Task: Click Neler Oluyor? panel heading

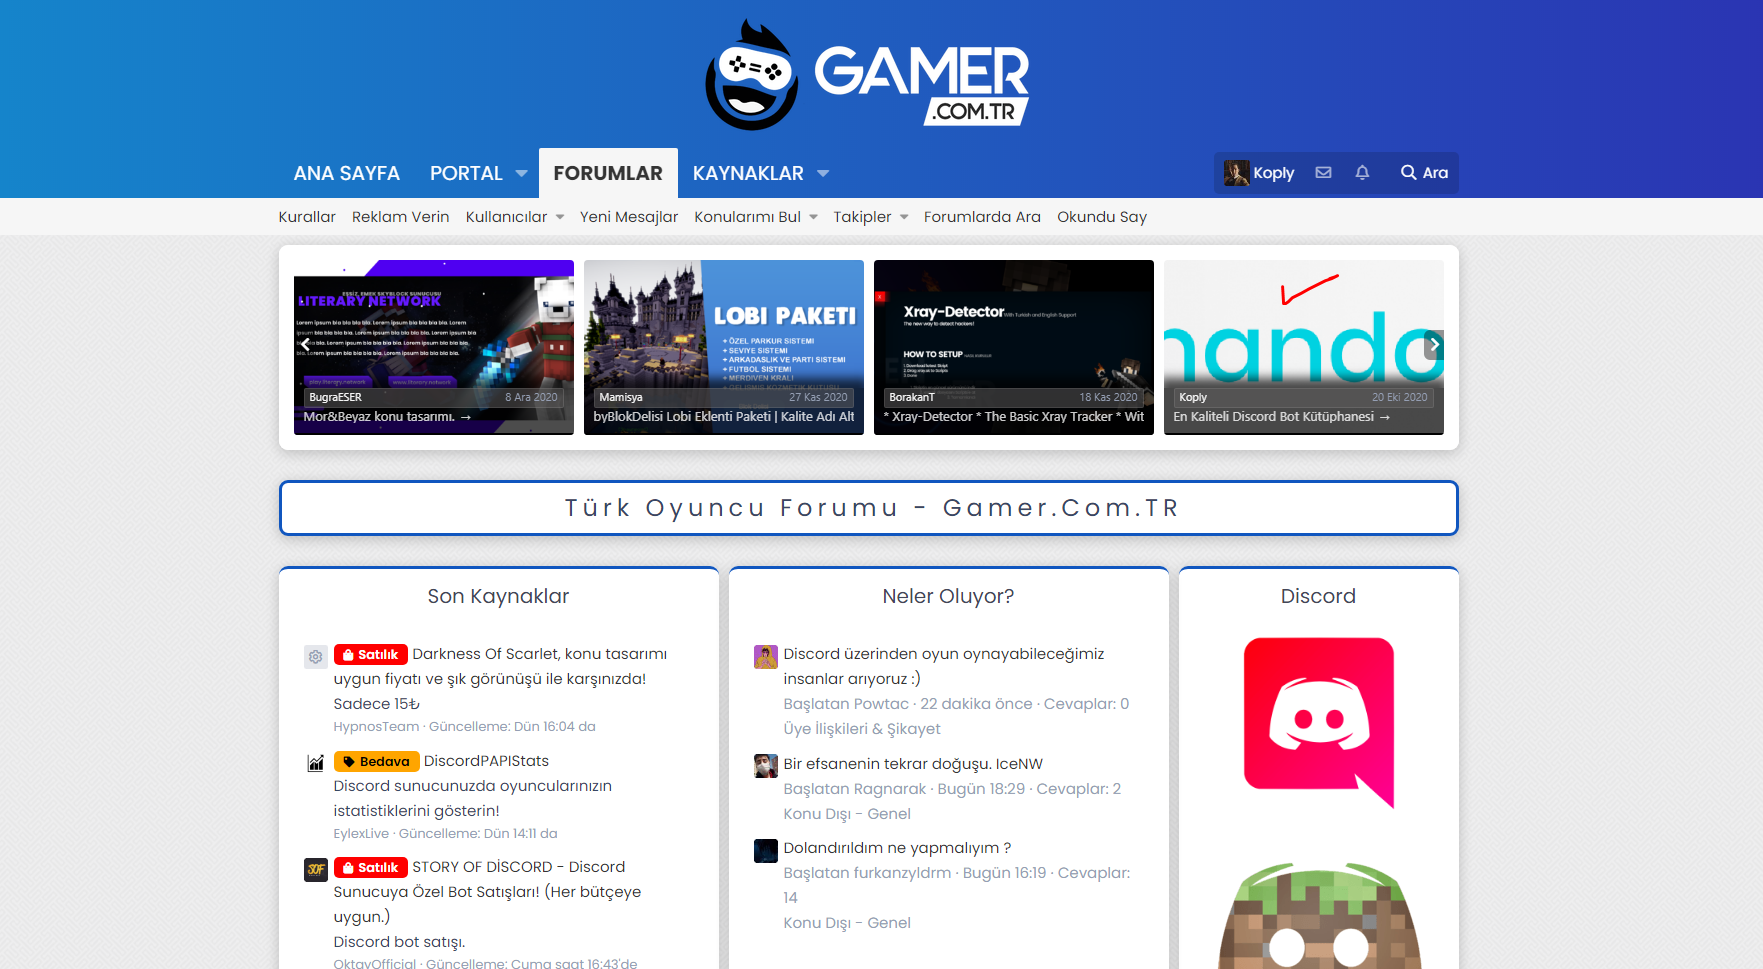Action: [948, 596]
